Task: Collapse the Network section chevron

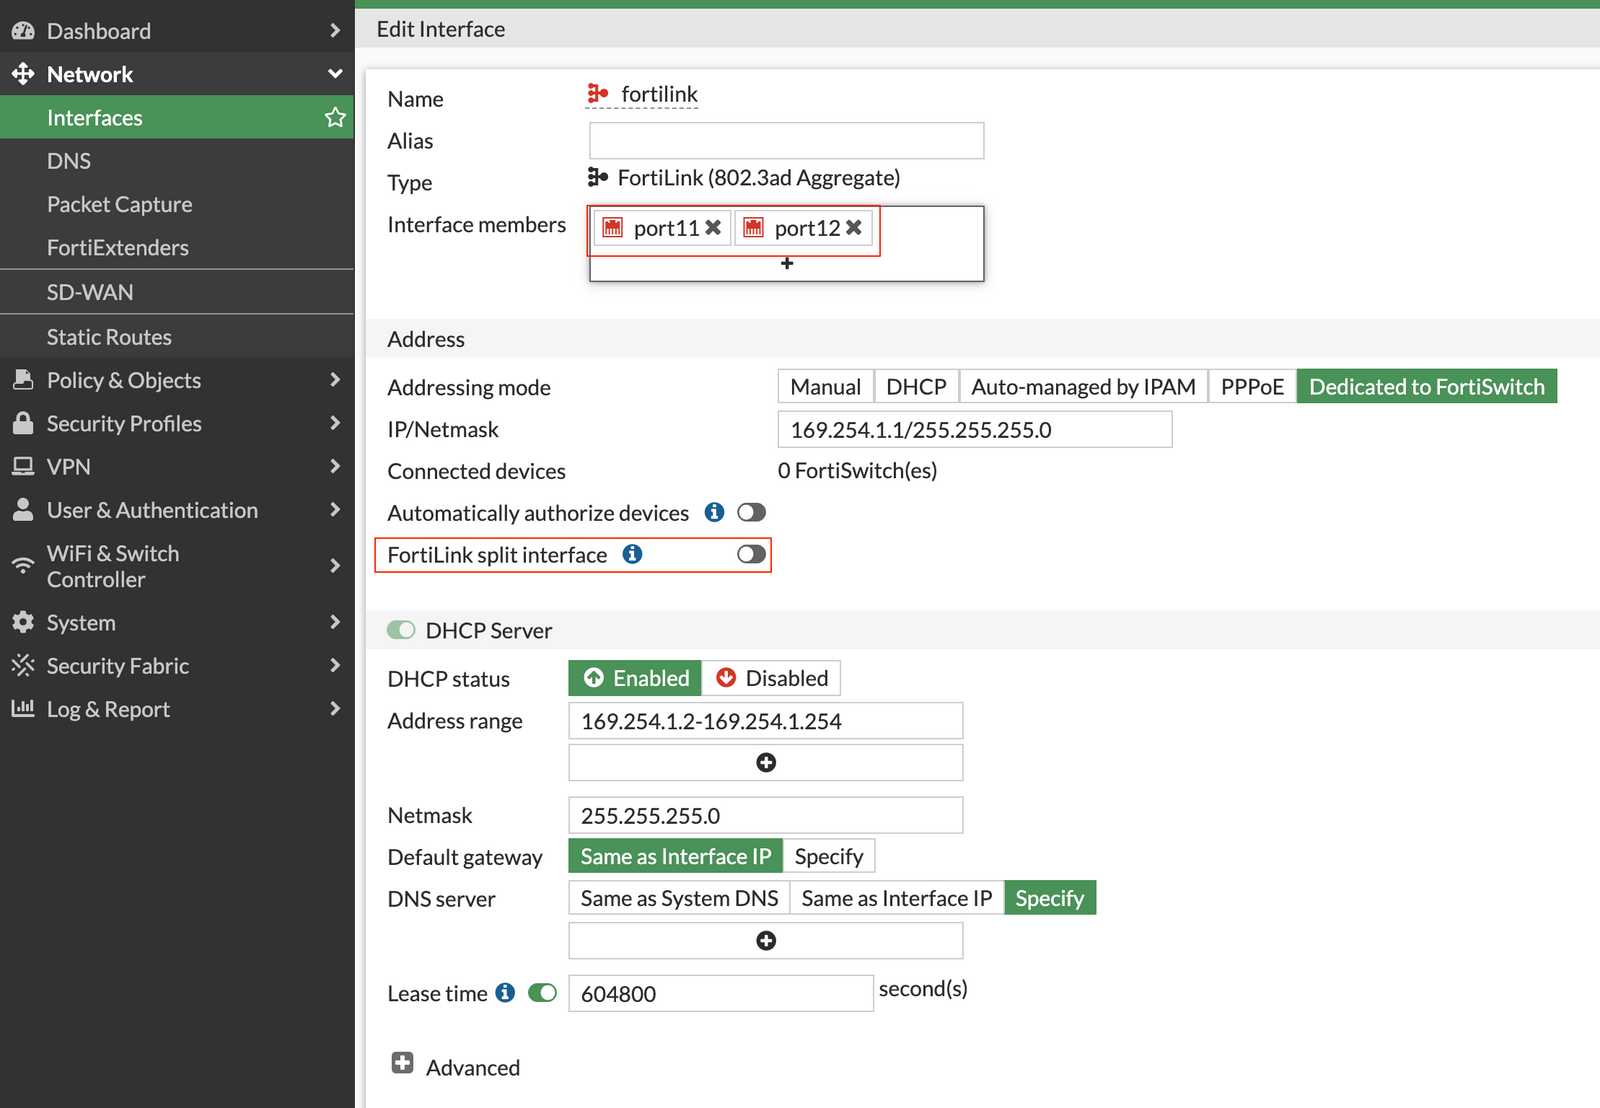Action: [335, 73]
